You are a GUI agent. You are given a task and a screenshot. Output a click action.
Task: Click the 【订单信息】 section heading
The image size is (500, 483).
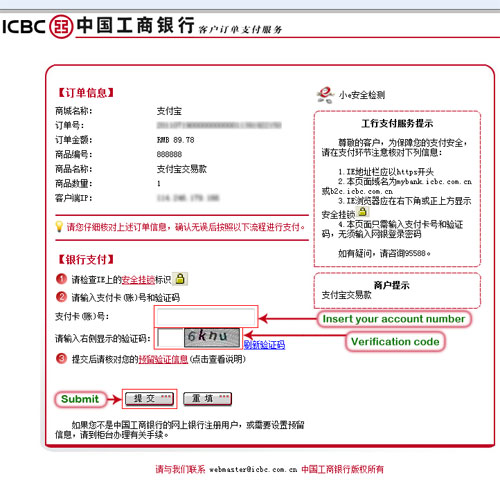coord(86,93)
